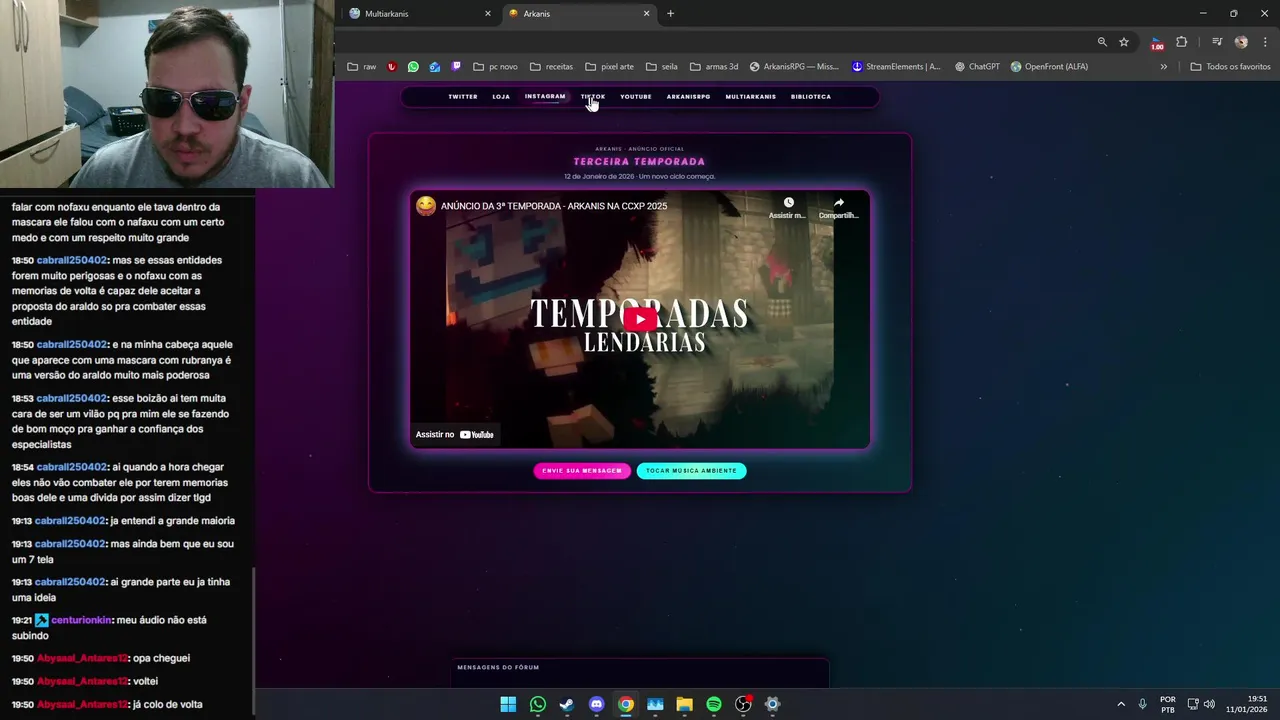Viewport: 1280px width, 720px height.
Task: Open the pixel arte bookmarks folder
Action: pos(609,67)
